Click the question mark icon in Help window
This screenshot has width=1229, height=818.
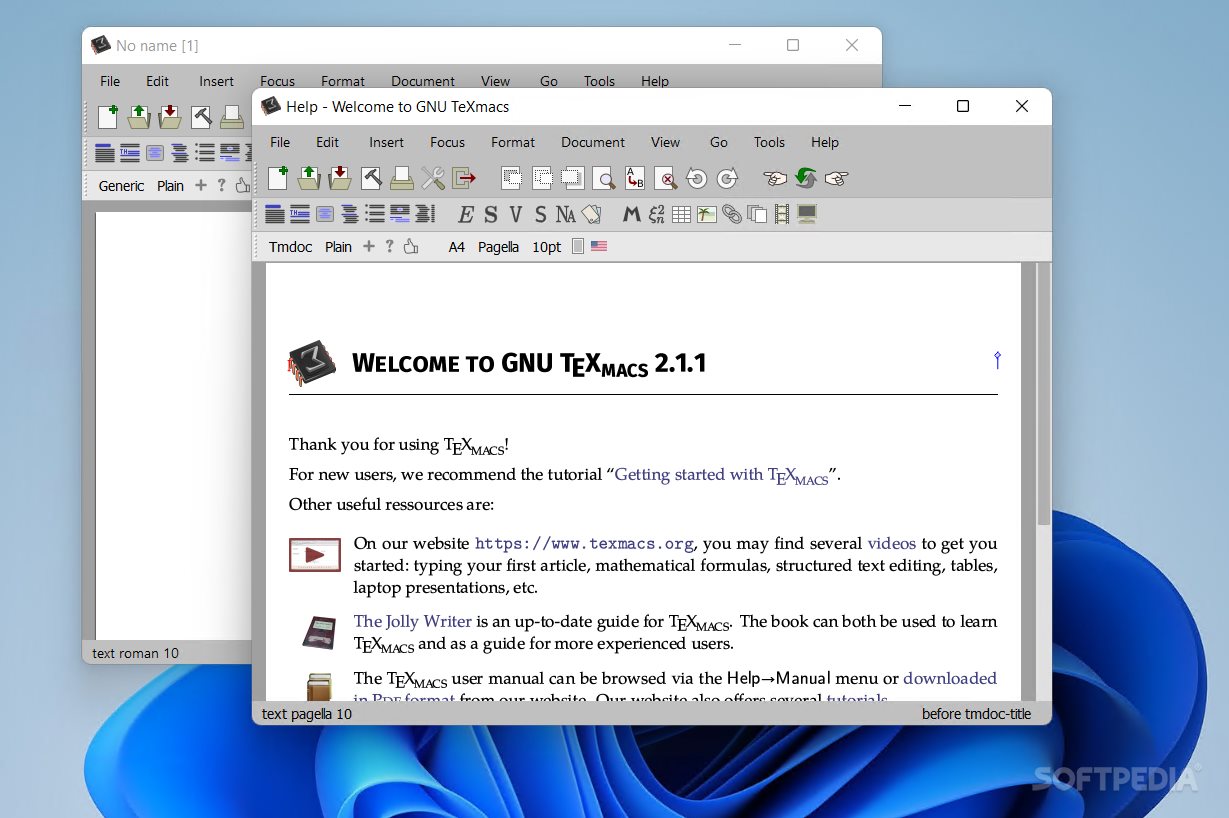coord(389,246)
